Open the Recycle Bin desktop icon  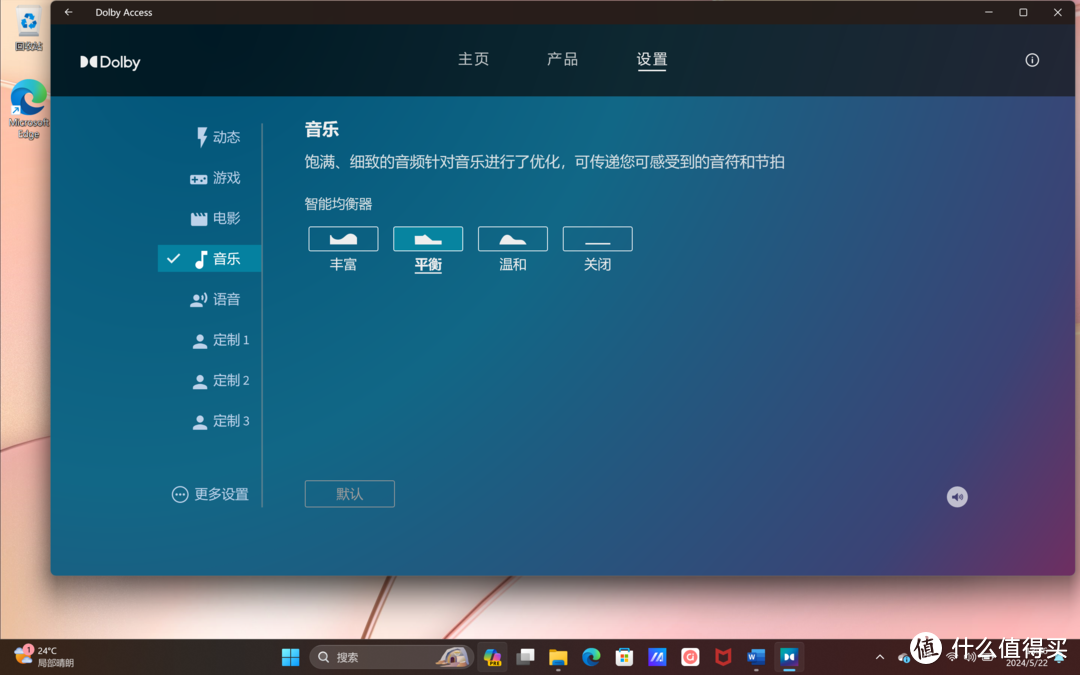coord(28,28)
